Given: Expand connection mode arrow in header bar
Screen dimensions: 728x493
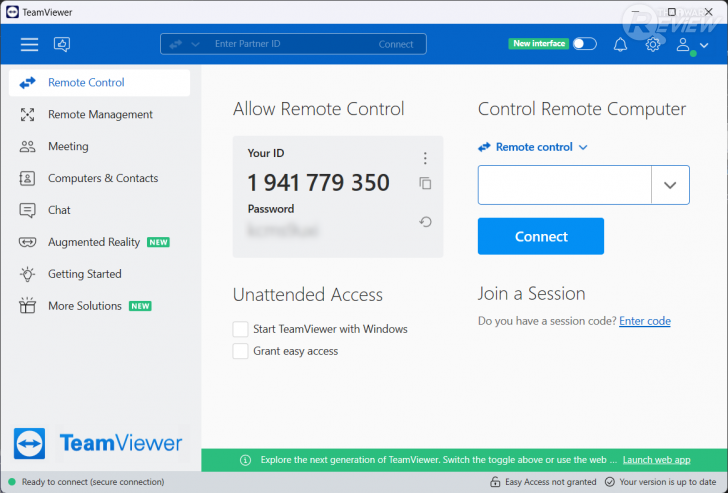Looking at the screenshot, I should [x=195, y=44].
